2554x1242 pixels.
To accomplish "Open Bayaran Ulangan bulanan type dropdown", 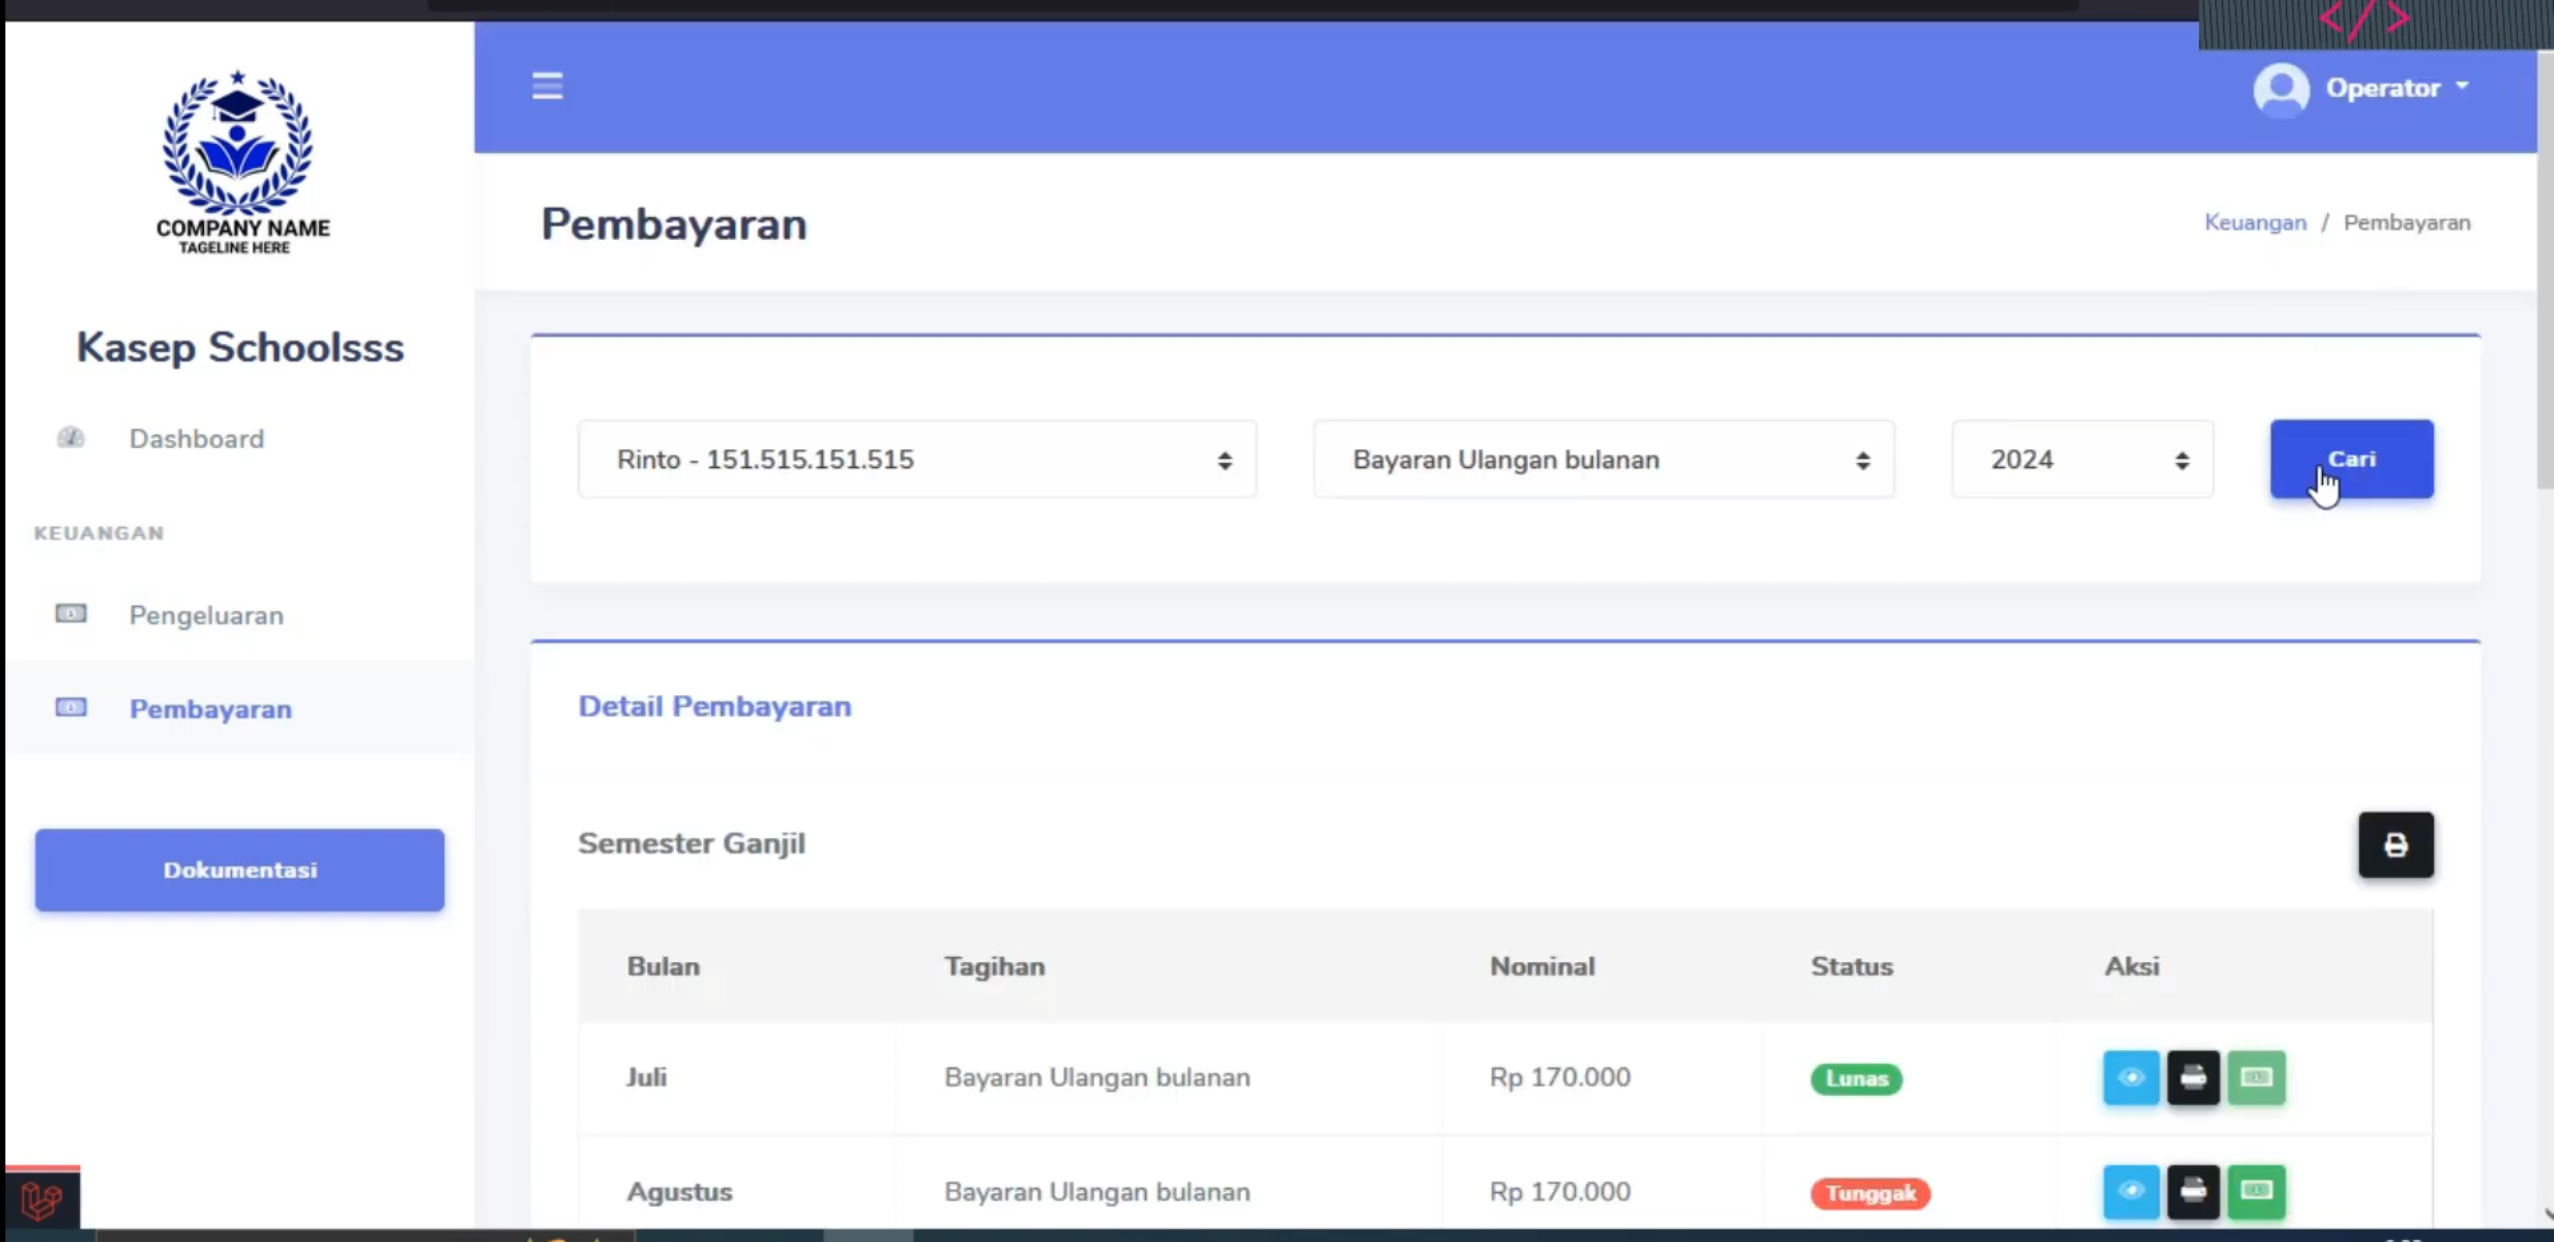I will pyautogui.click(x=1604, y=459).
